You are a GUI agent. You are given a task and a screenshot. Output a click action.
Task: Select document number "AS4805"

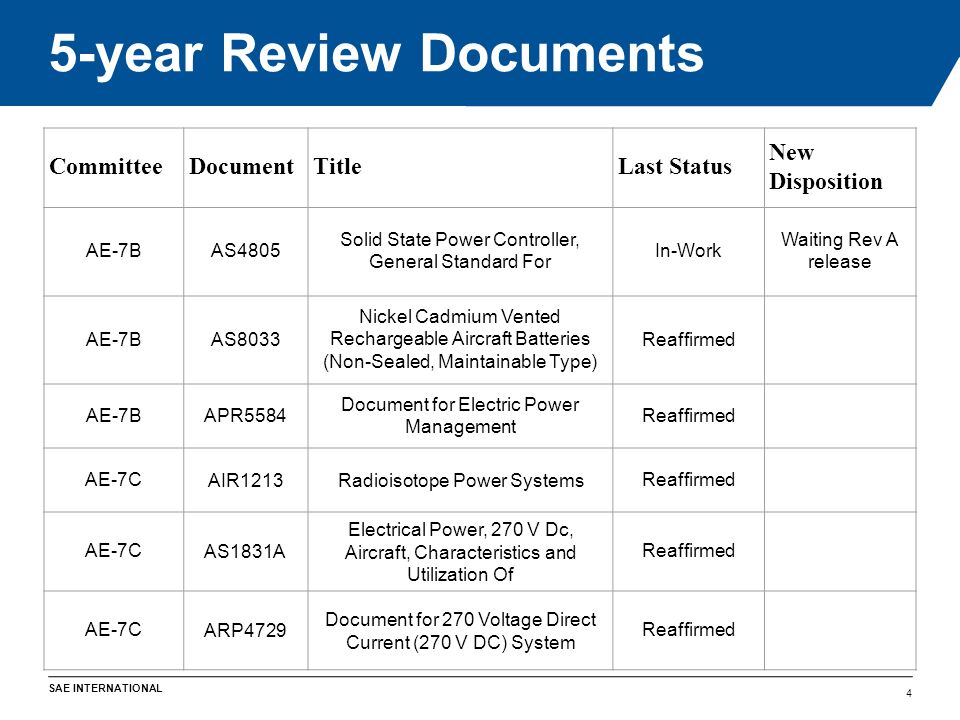(245, 250)
